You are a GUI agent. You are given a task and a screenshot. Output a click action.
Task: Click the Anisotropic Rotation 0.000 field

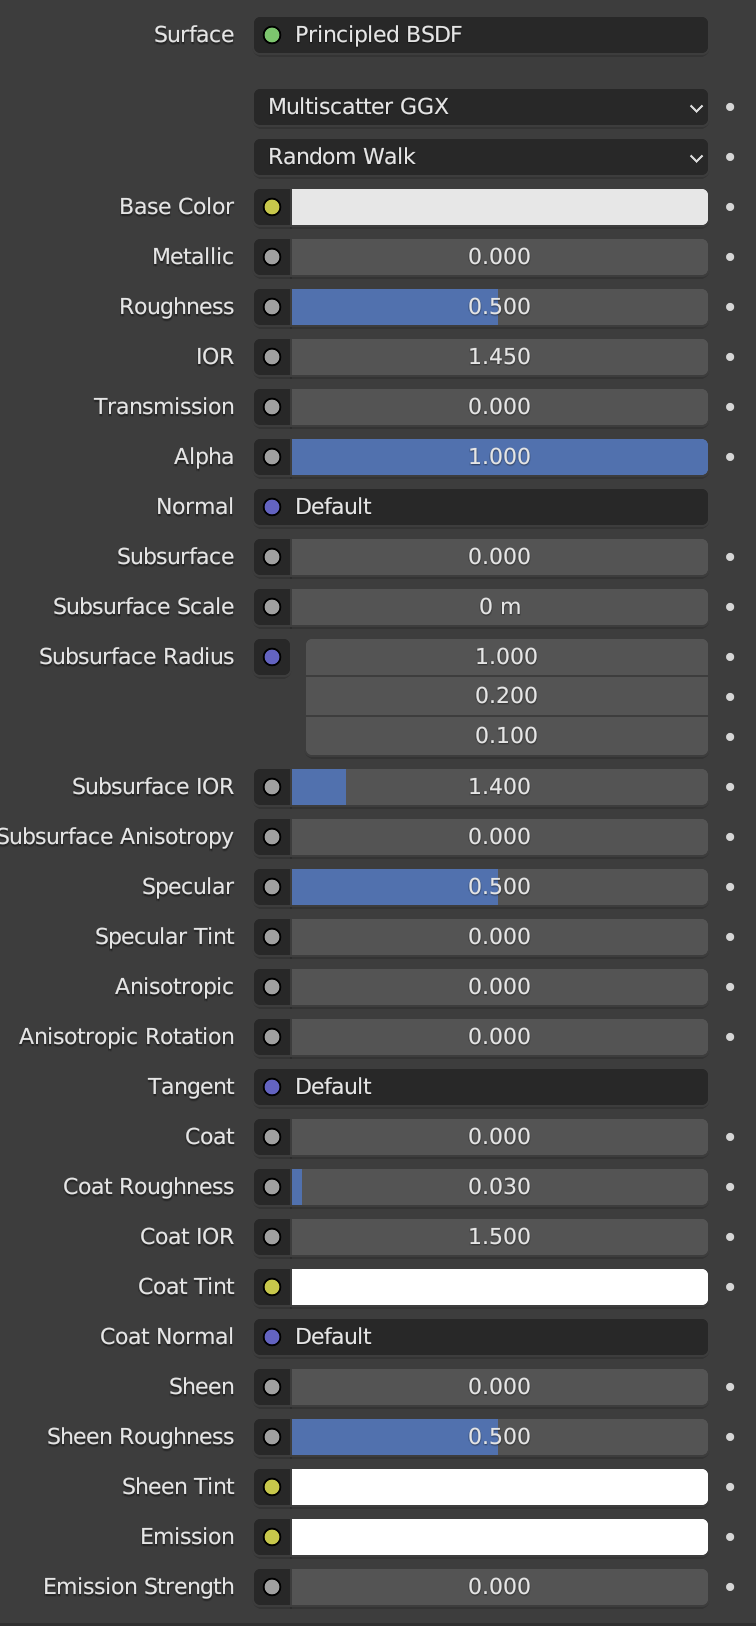coord(500,1037)
